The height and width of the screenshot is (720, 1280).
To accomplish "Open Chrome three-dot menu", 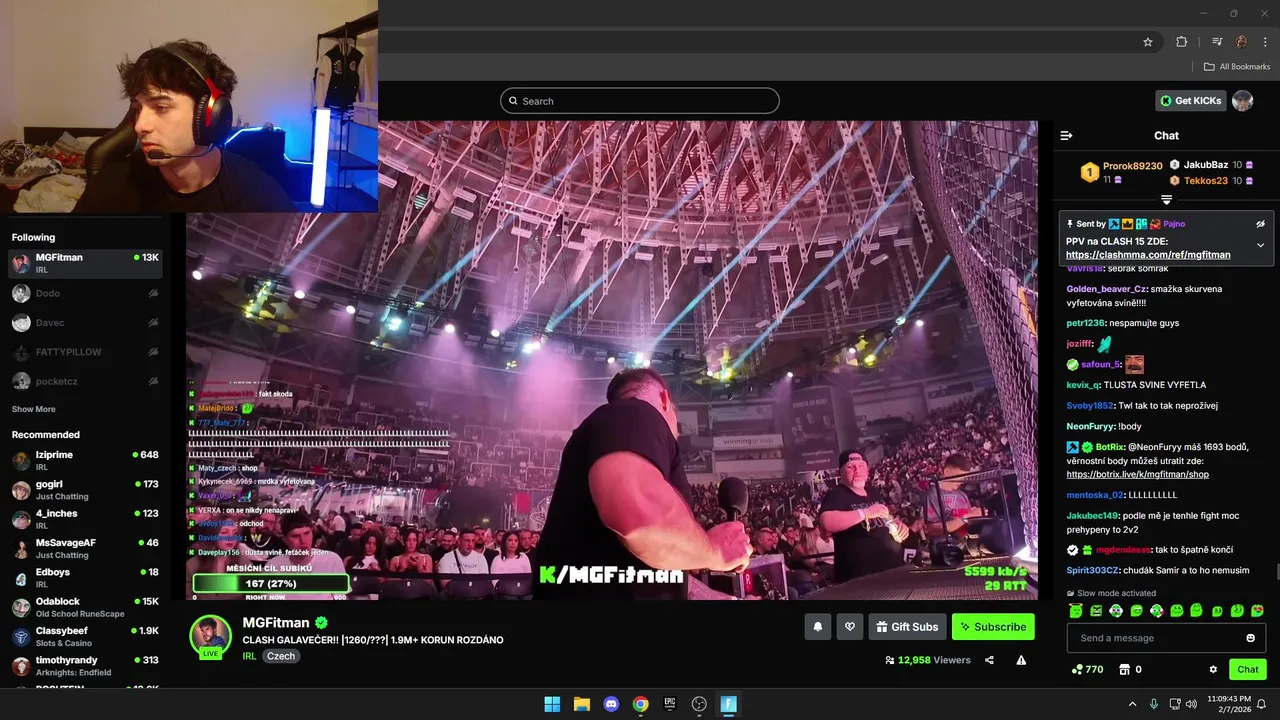I will [x=1265, y=42].
